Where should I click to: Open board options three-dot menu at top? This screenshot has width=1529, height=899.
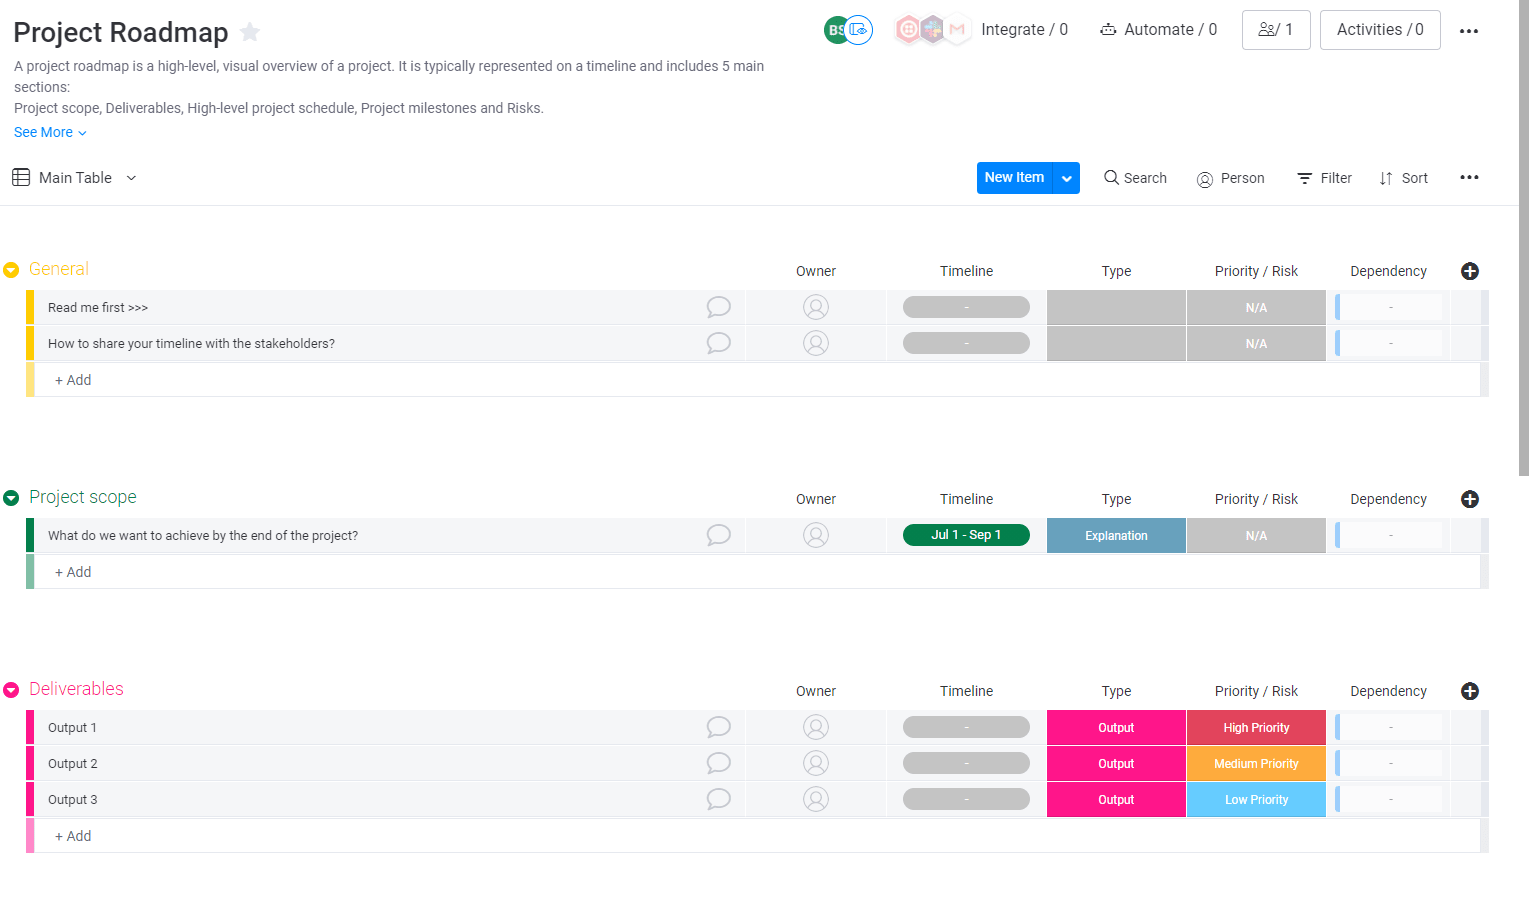(x=1469, y=31)
